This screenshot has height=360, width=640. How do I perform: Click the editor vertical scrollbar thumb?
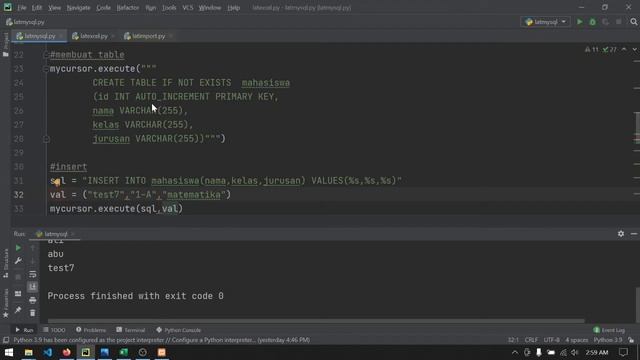pyautogui.click(x=637, y=127)
